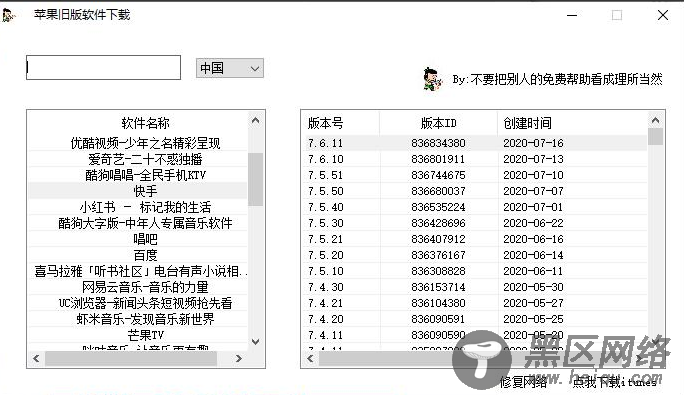Click the software list vertical scrollbar thumb
This screenshot has height=395, width=684.
(256, 179)
